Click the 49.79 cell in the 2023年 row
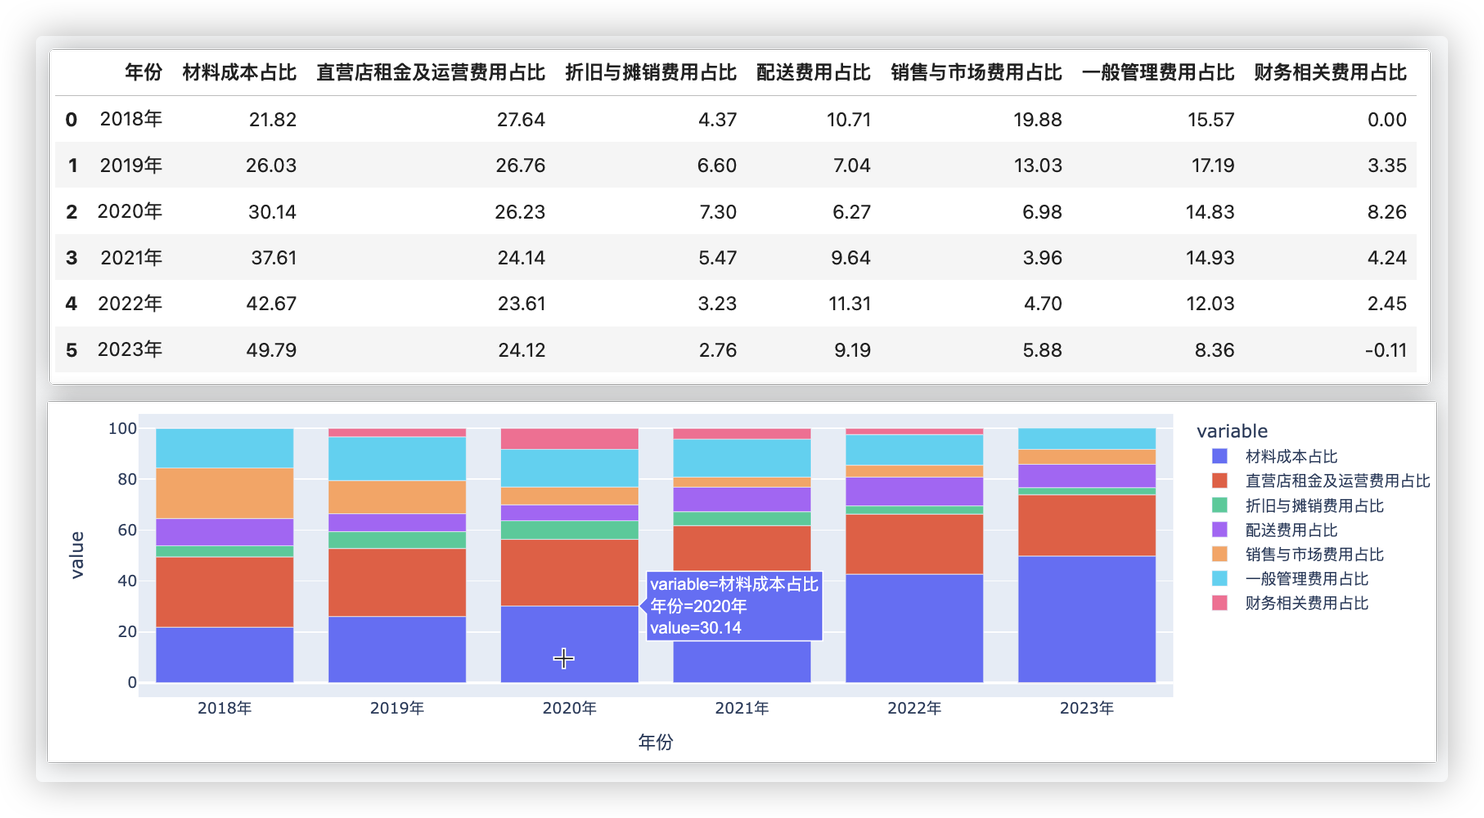This screenshot has height=818, width=1484. [x=271, y=350]
